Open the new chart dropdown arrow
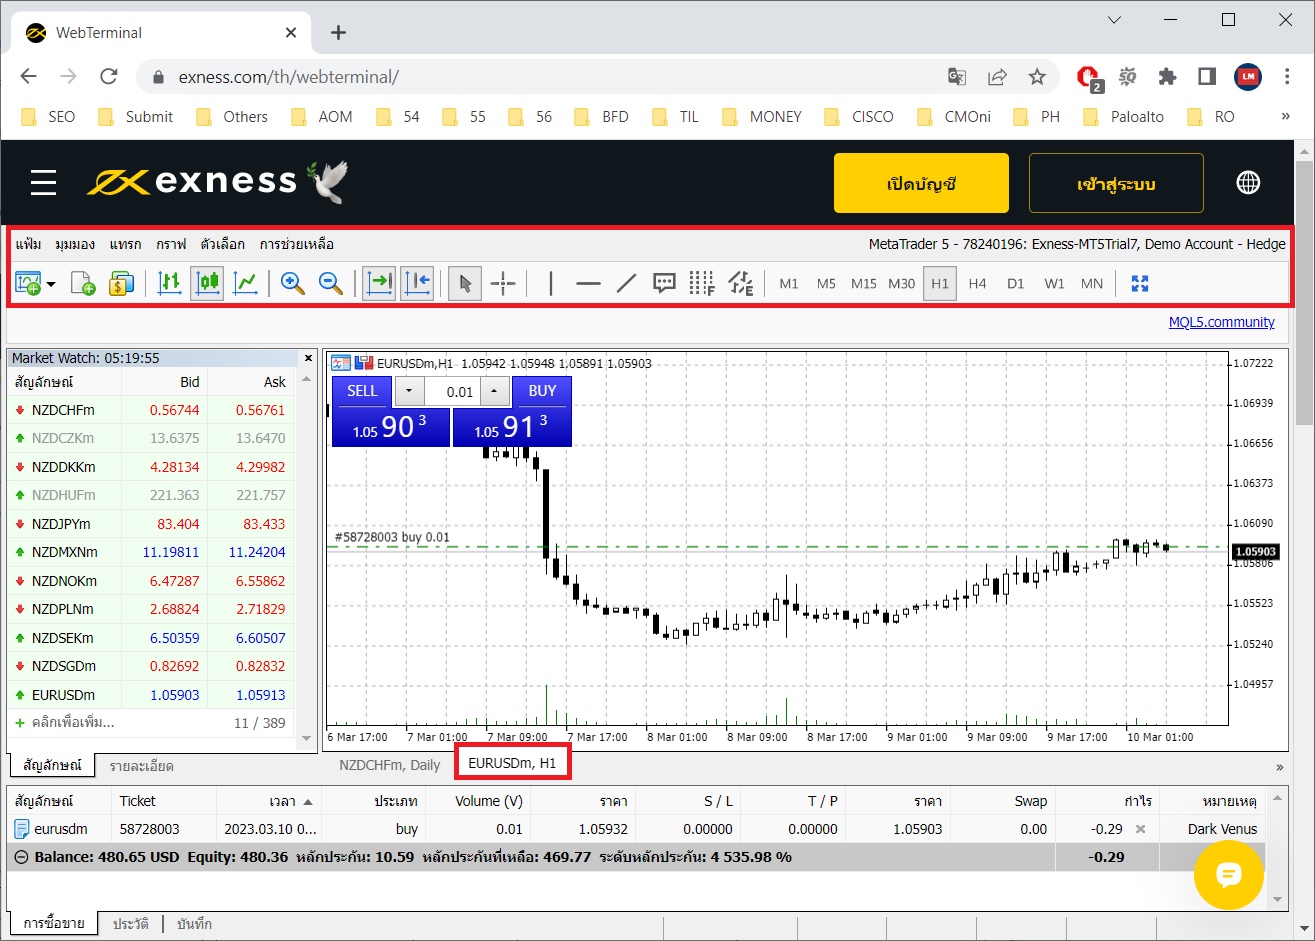The height and width of the screenshot is (941, 1315). (50, 285)
